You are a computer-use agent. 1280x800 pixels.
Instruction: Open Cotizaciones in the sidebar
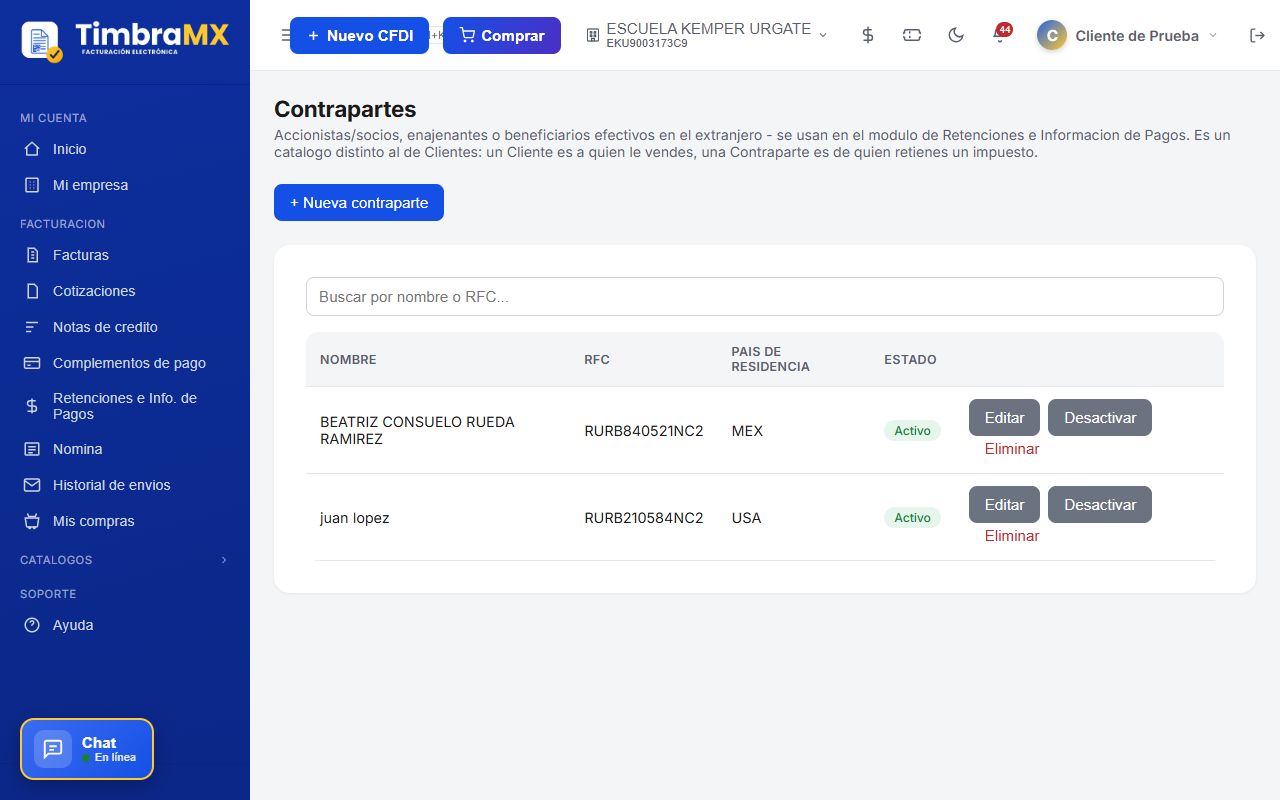125,291
